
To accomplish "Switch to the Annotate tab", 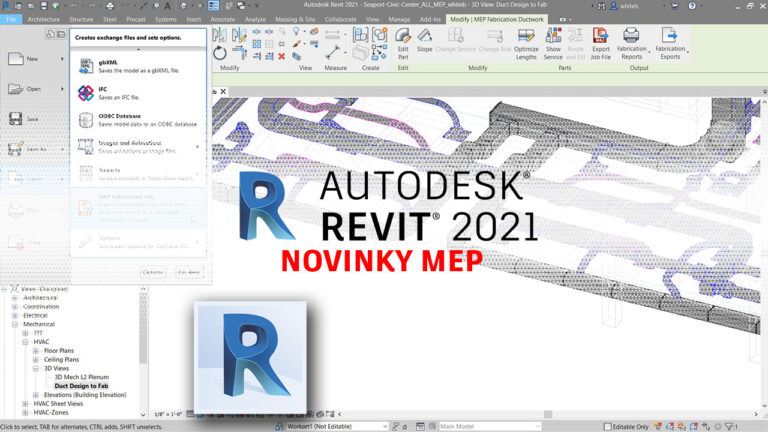I will point(223,20).
